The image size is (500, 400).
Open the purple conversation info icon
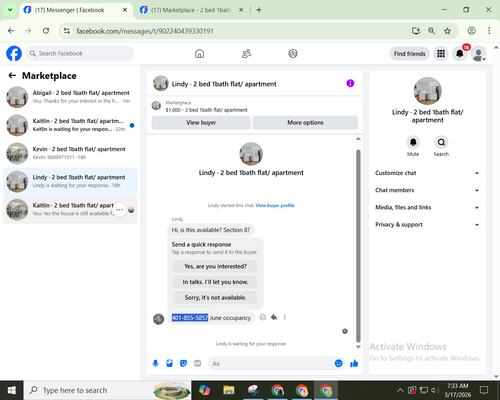click(x=350, y=83)
